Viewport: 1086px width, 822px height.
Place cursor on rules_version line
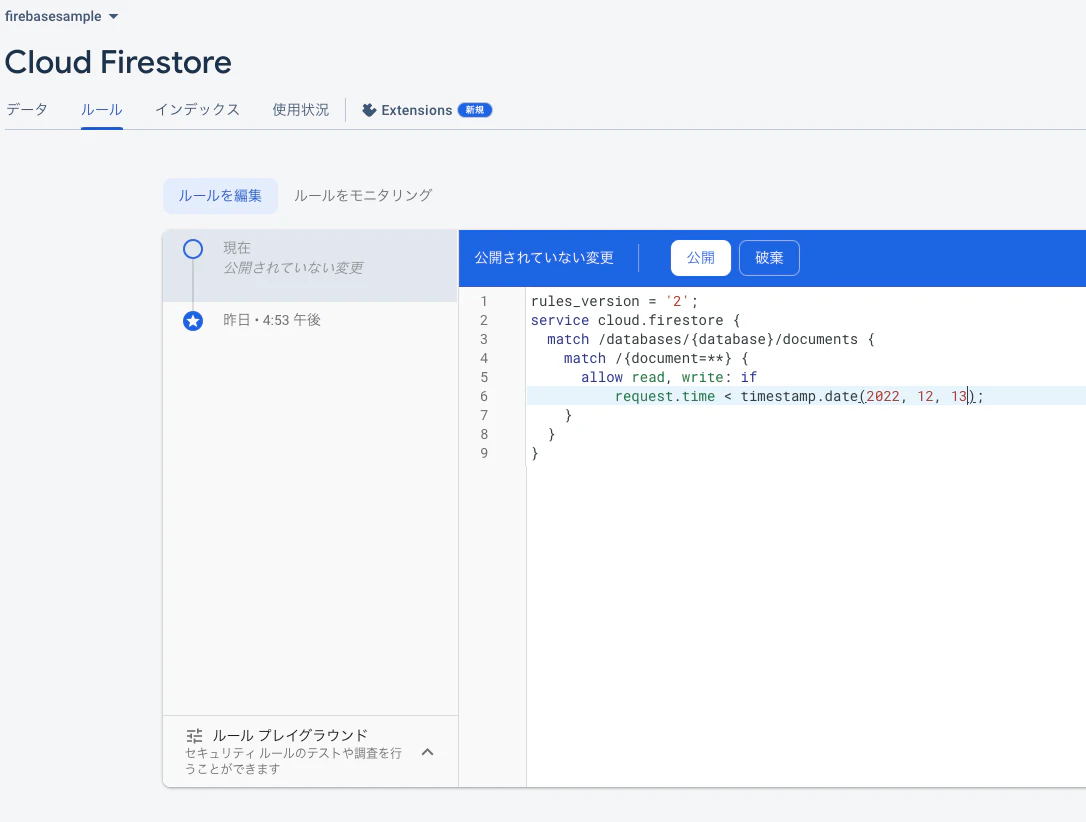614,301
